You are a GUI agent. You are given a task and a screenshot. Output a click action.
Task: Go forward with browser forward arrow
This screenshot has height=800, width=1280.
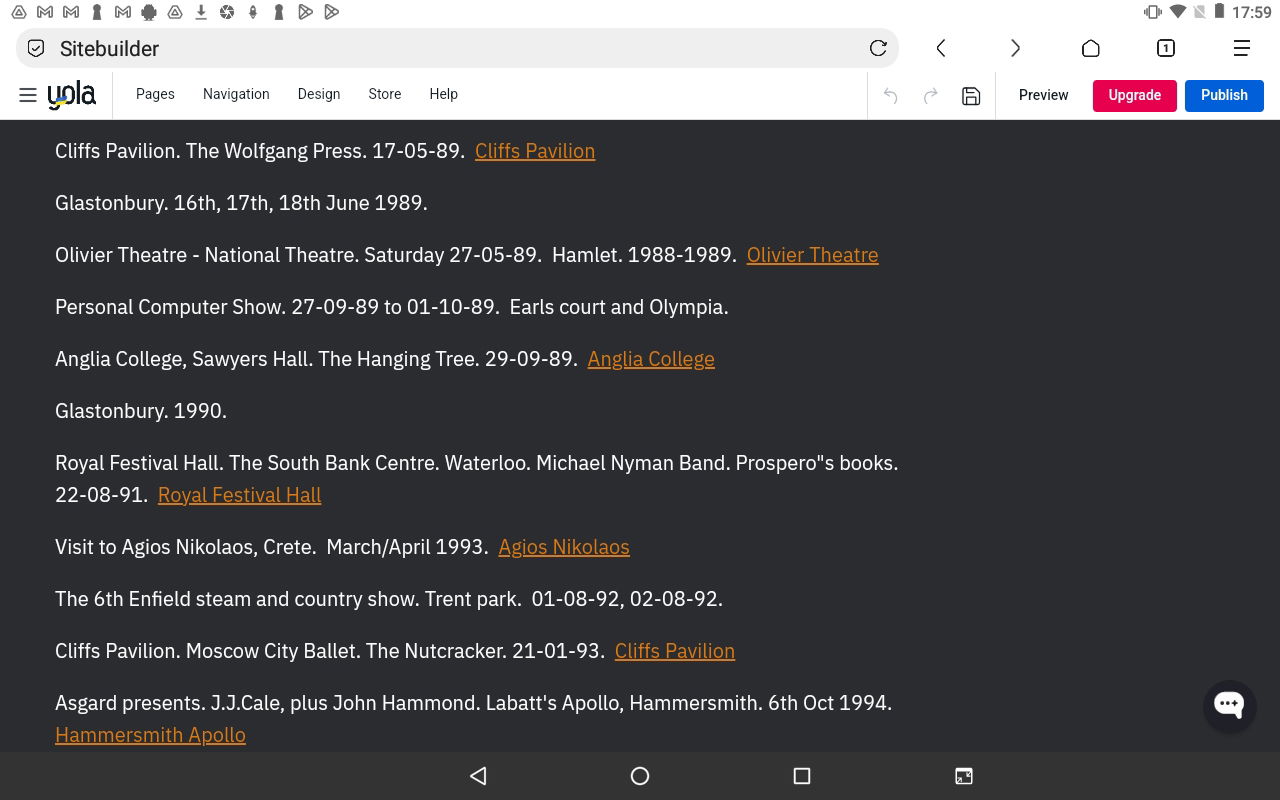click(x=1015, y=48)
